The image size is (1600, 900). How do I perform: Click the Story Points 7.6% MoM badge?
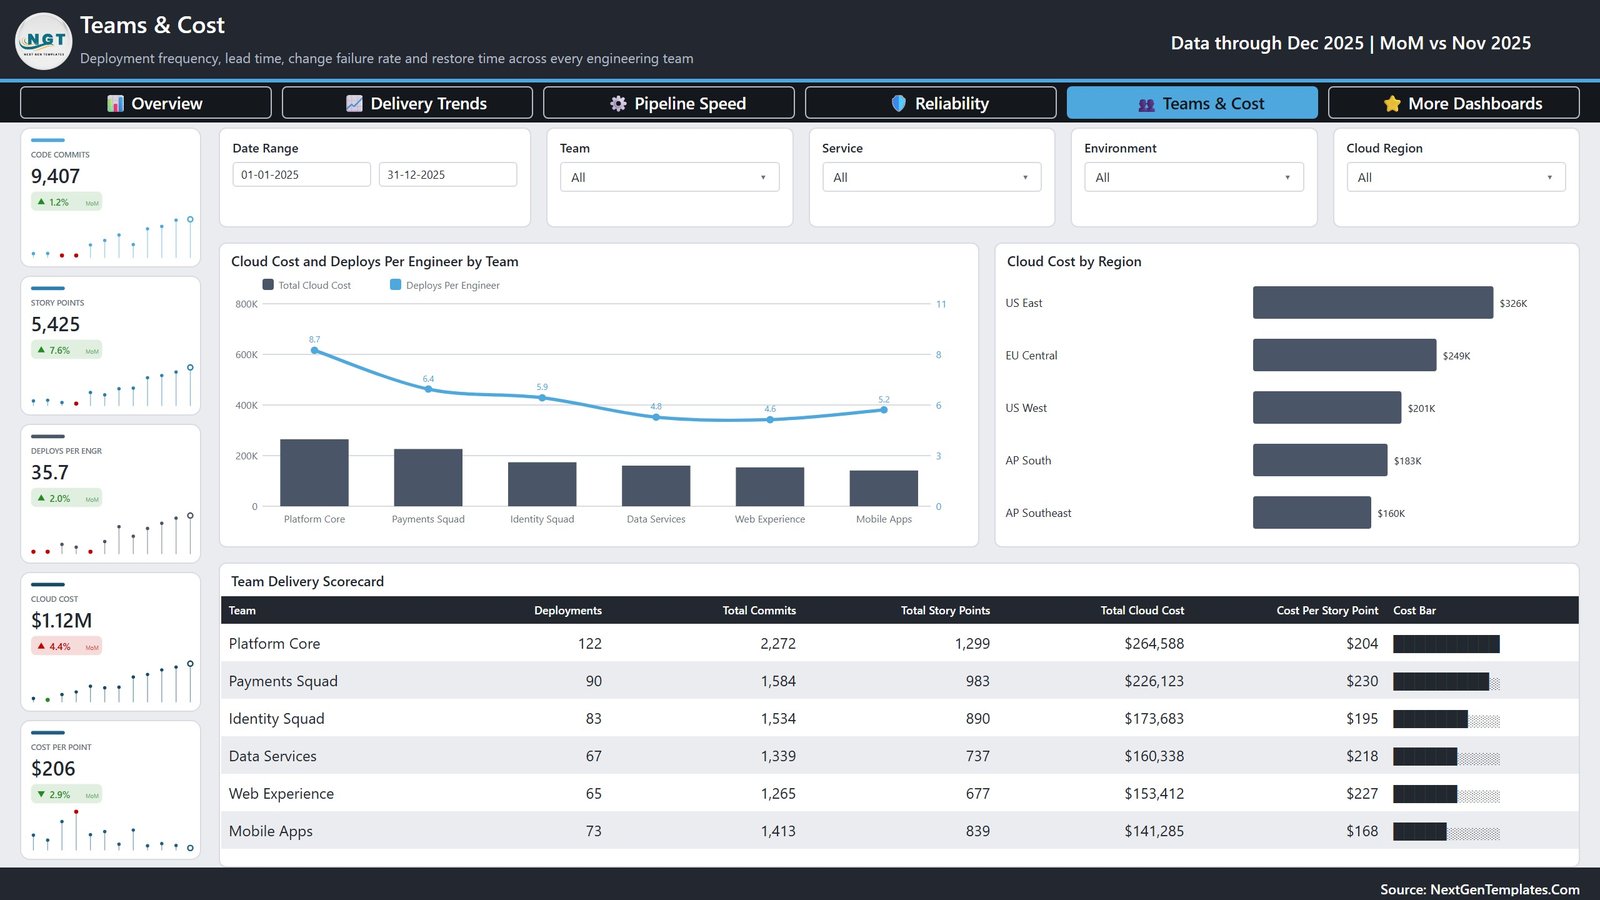[x=66, y=350]
